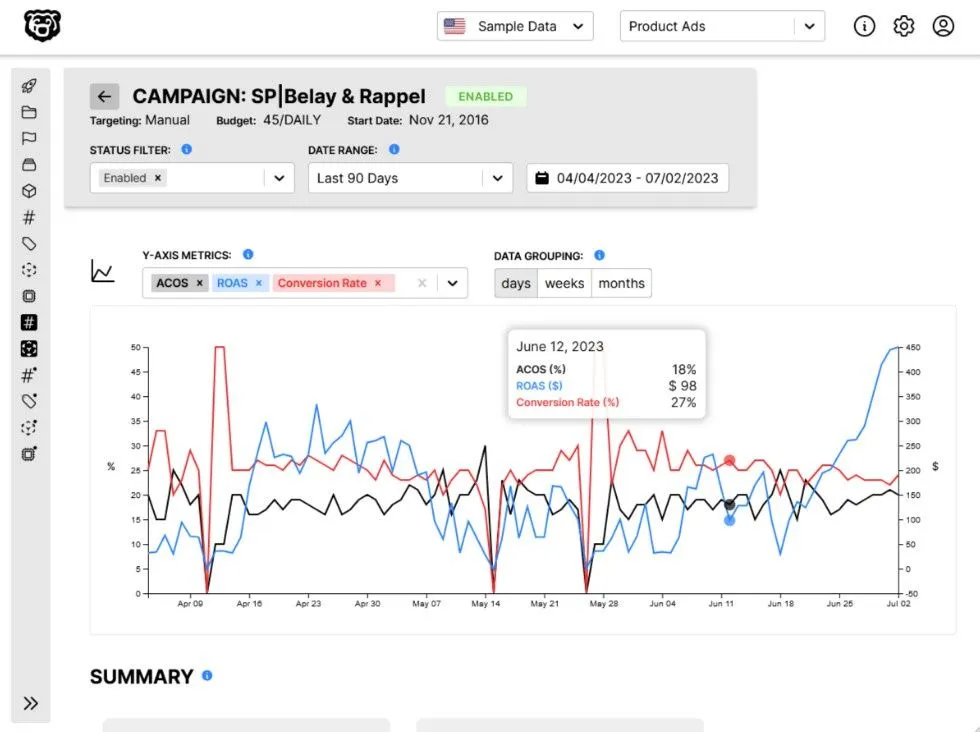Viewport: 980px width, 732px height.
Task: Click the 'Jun 11' x-axis label
Action: click(721, 604)
